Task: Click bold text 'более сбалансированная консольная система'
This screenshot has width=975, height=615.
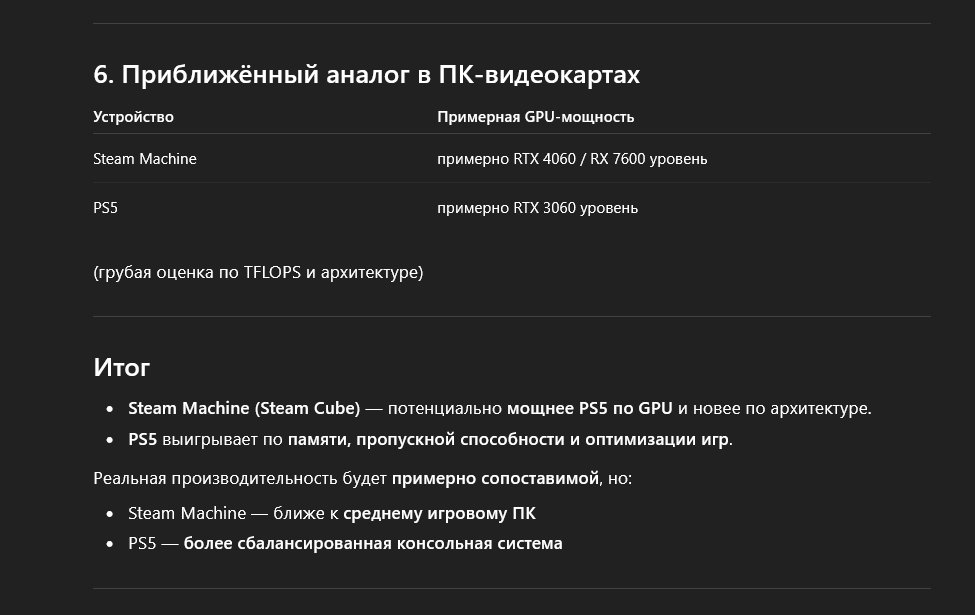Action: point(373,543)
